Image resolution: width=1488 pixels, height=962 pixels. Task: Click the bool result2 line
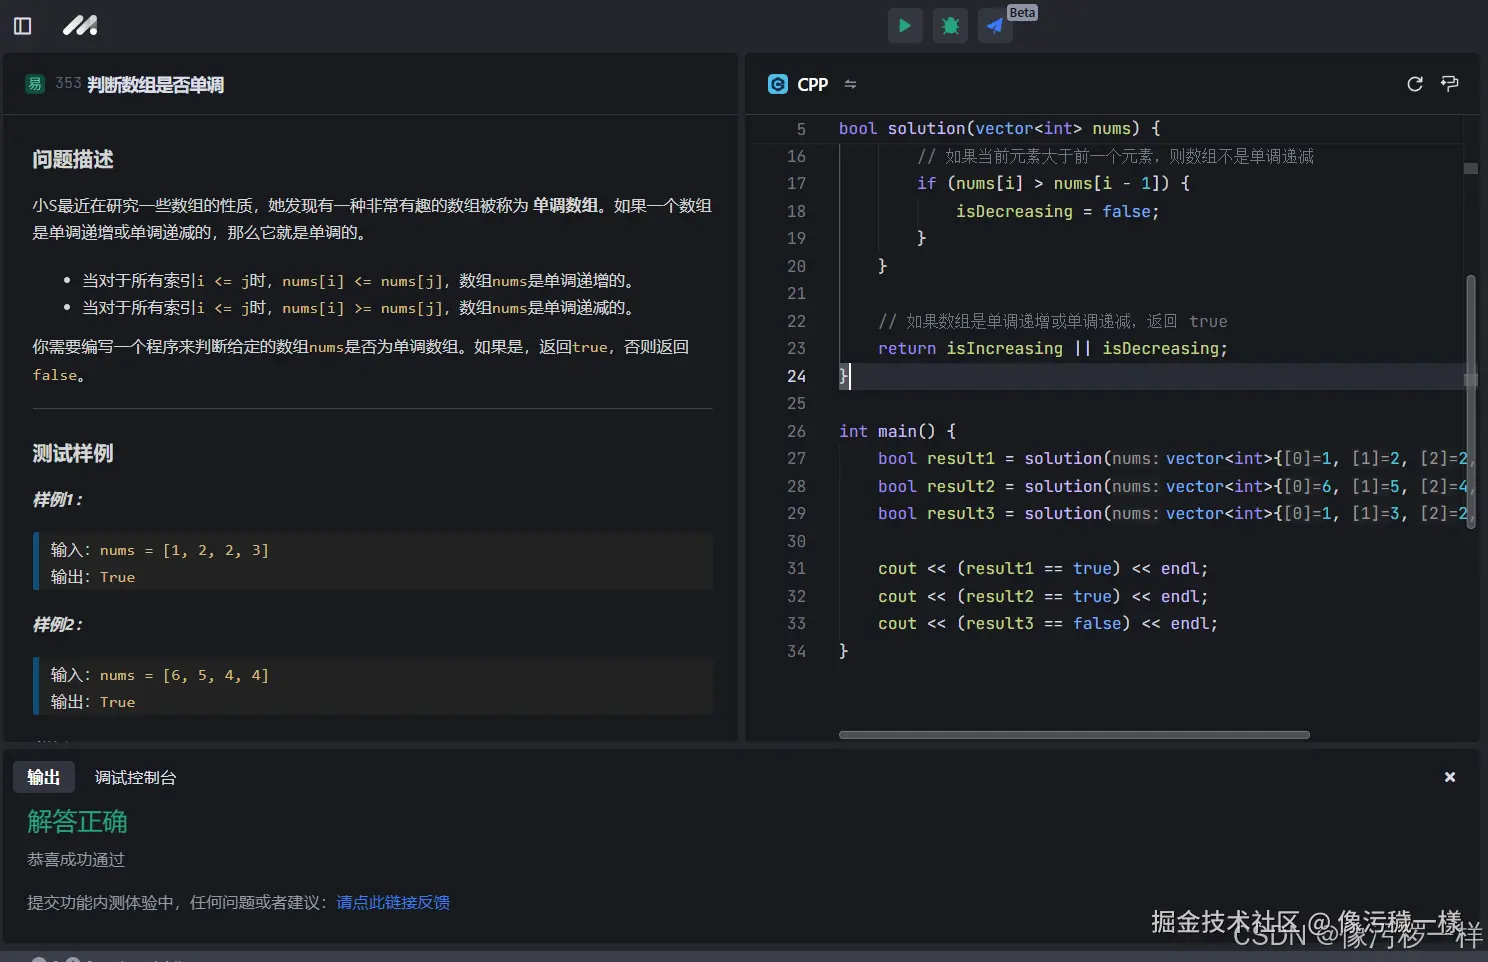pos(1172,486)
